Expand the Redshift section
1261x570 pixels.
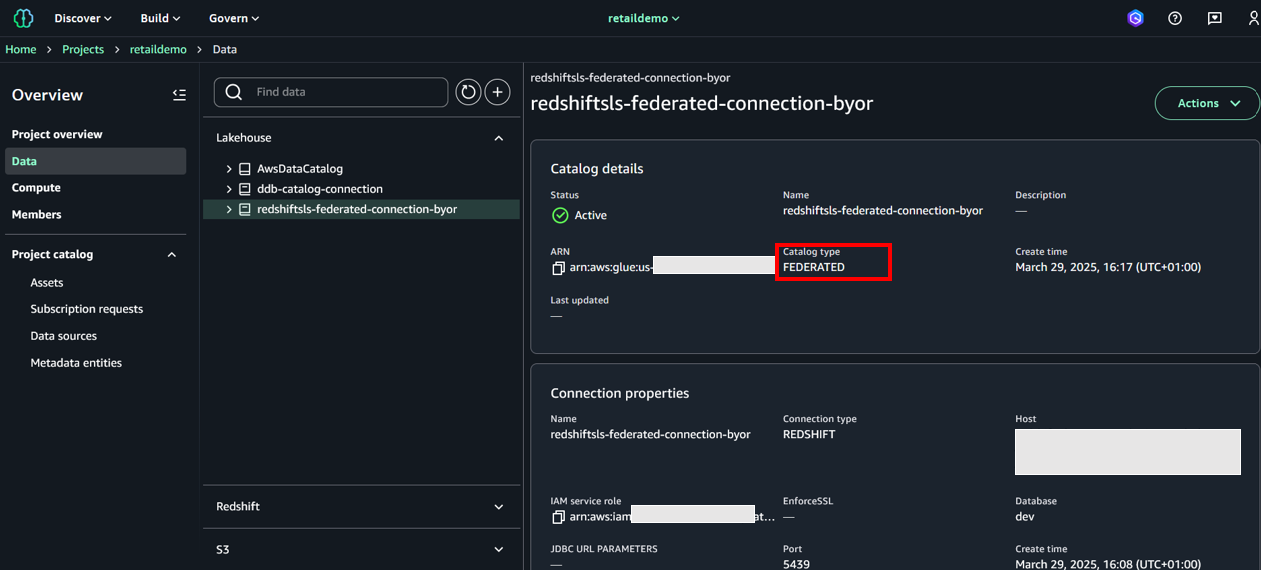(x=499, y=507)
